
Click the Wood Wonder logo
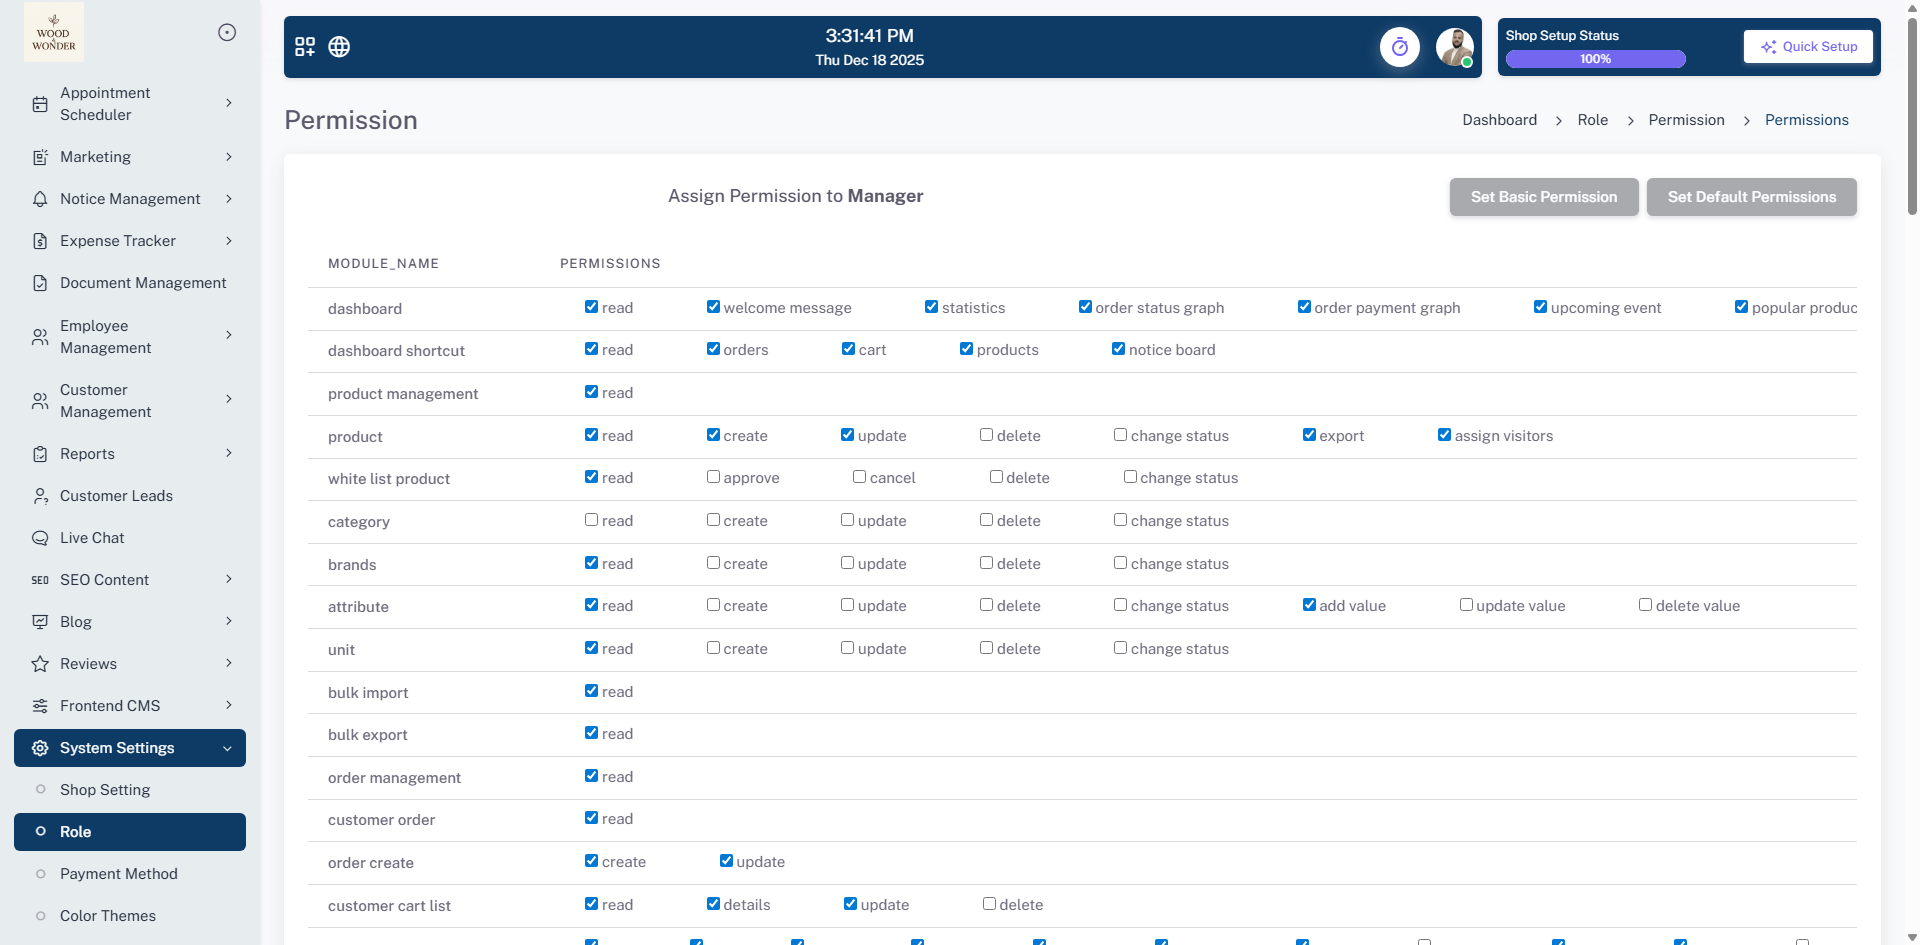(x=54, y=33)
